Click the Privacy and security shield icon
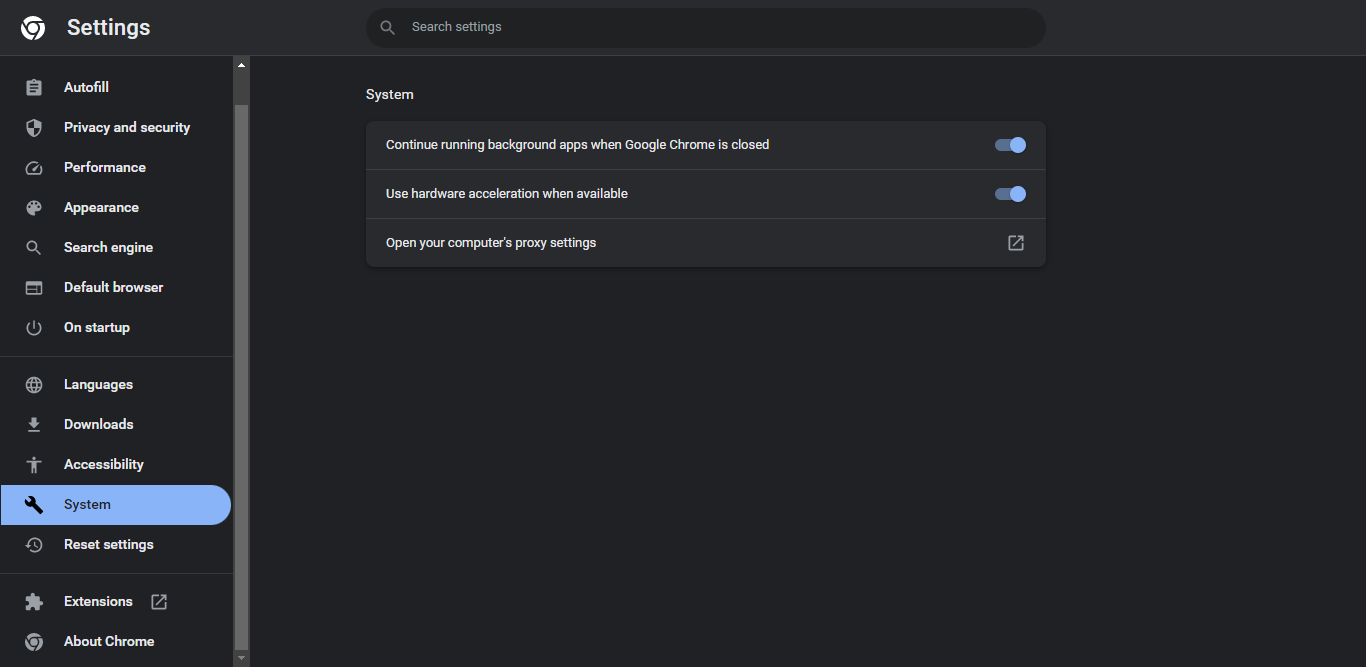1366x667 pixels. [34, 128]
